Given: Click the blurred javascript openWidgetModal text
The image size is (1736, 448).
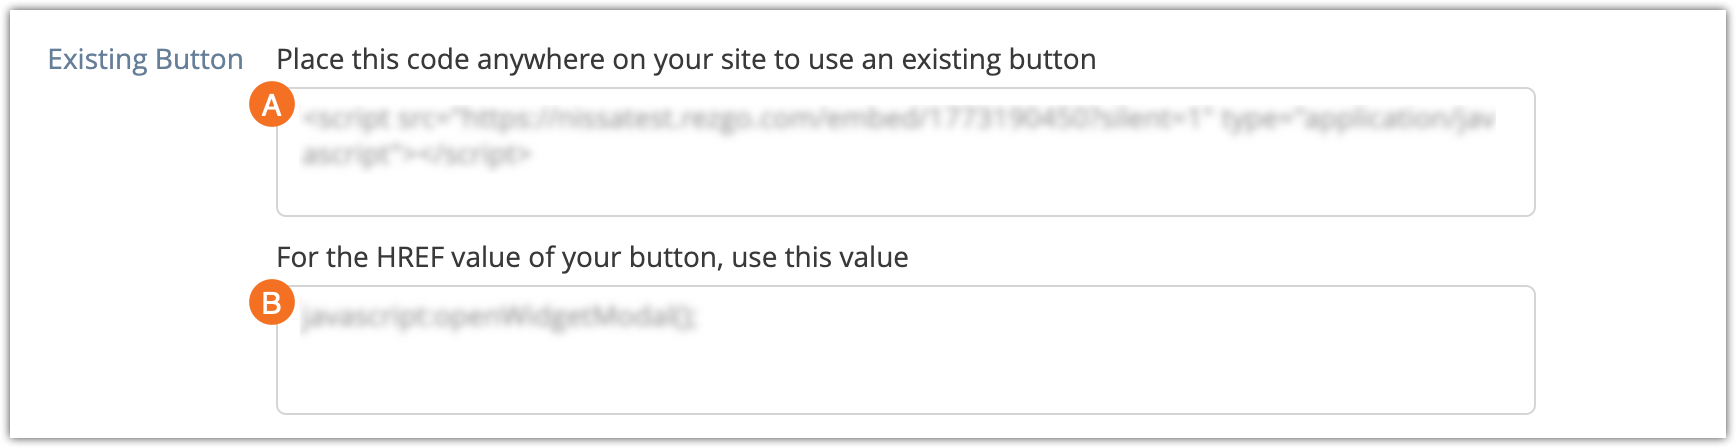Looking at the screenshot, I should click(x=500, y=318).
